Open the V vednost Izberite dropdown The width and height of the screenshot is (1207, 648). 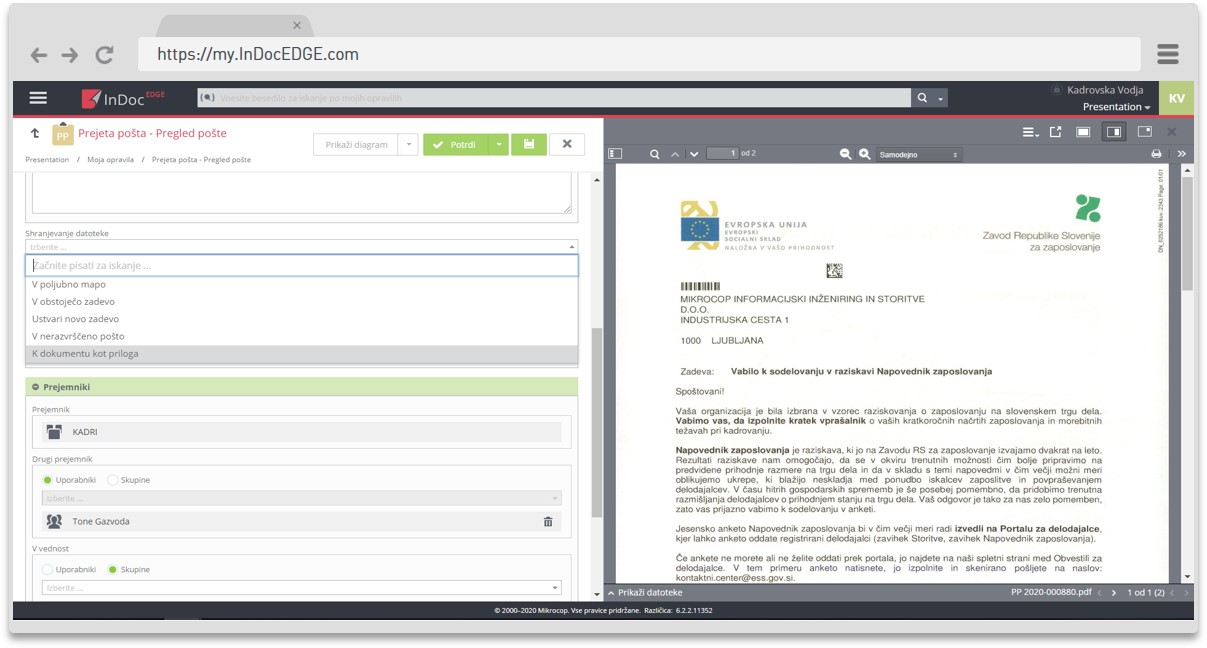pyautogui.click(x=302, y=588)
